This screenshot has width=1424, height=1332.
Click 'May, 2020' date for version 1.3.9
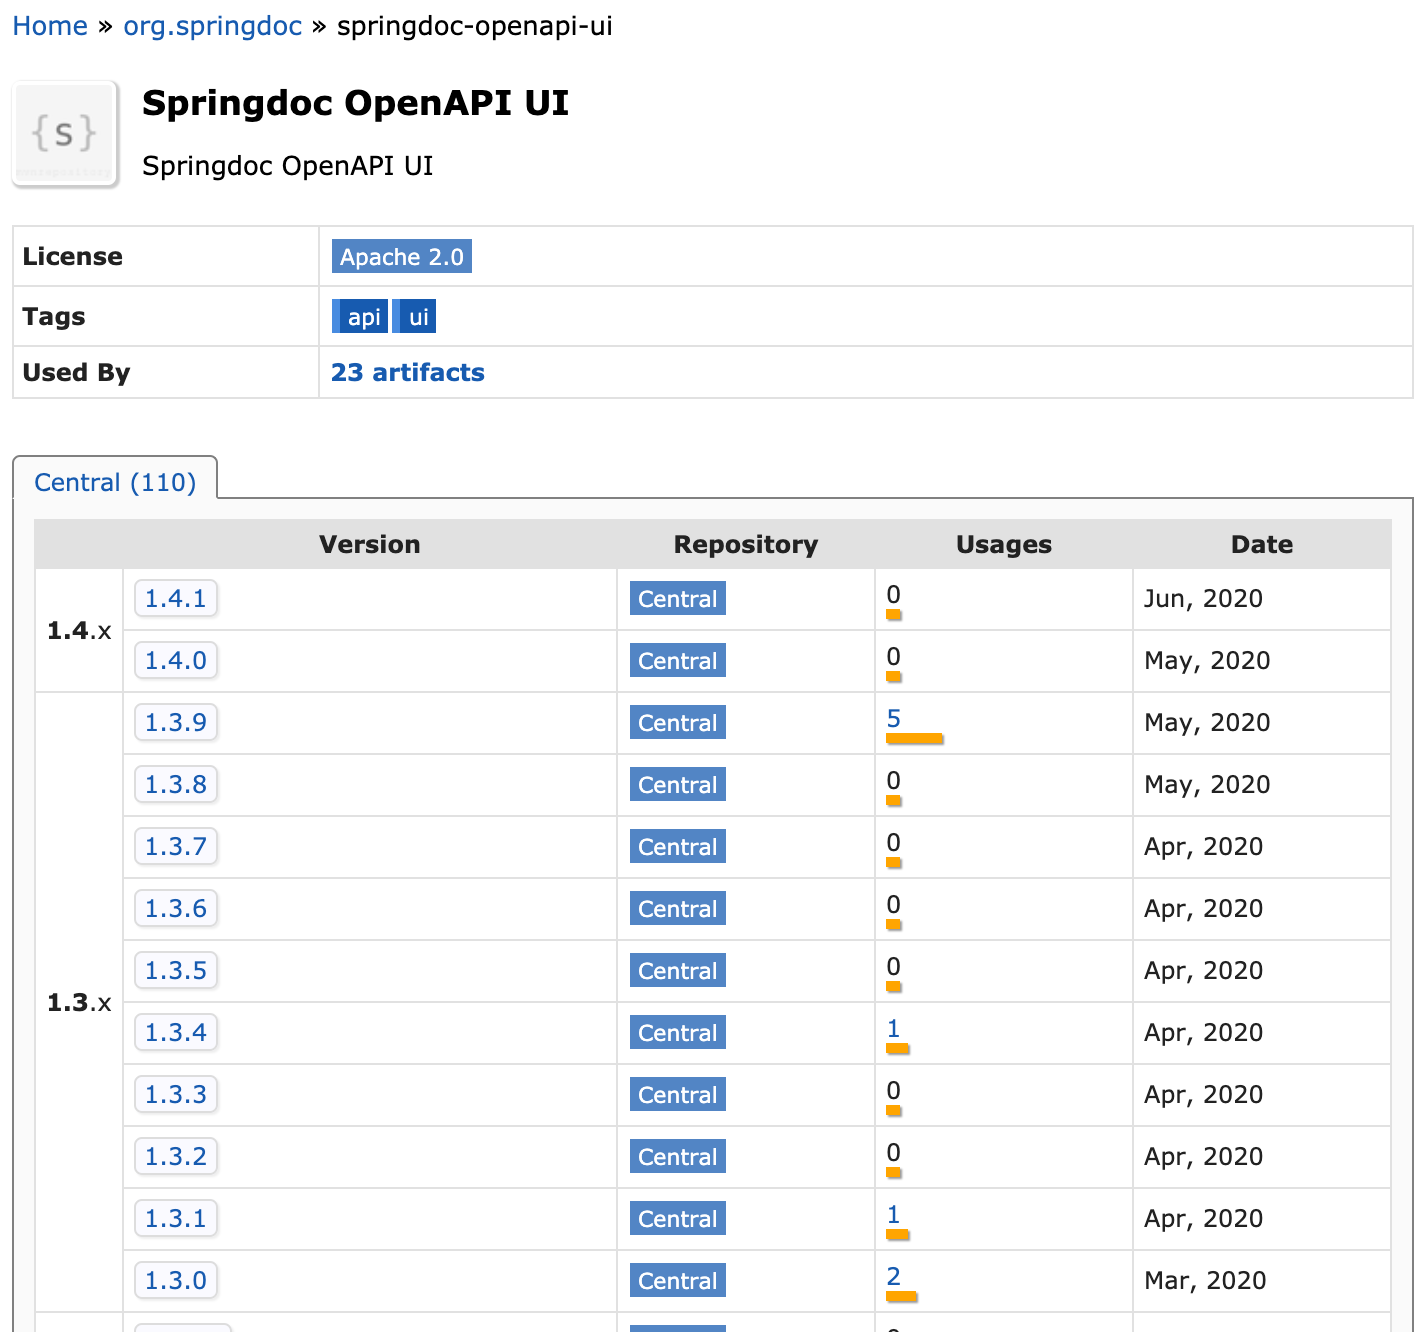pyautogui.click(x=1207, y=723)
